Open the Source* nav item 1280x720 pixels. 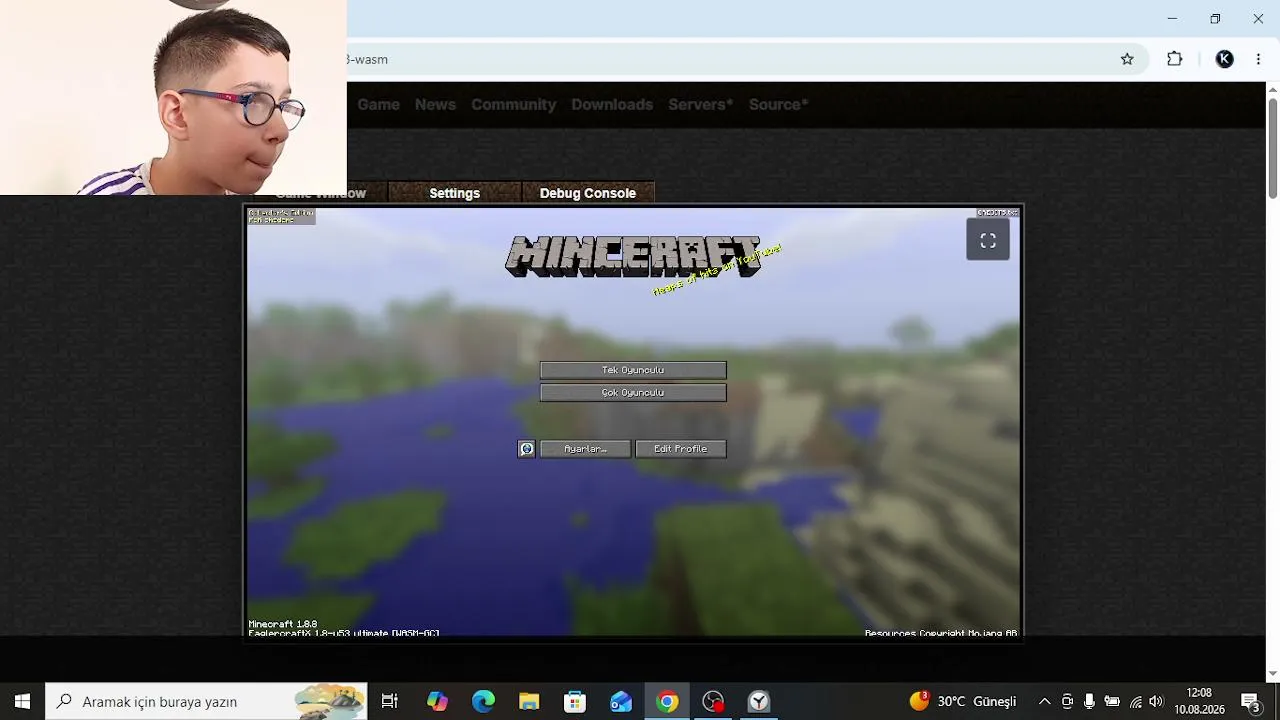[778, 104]
